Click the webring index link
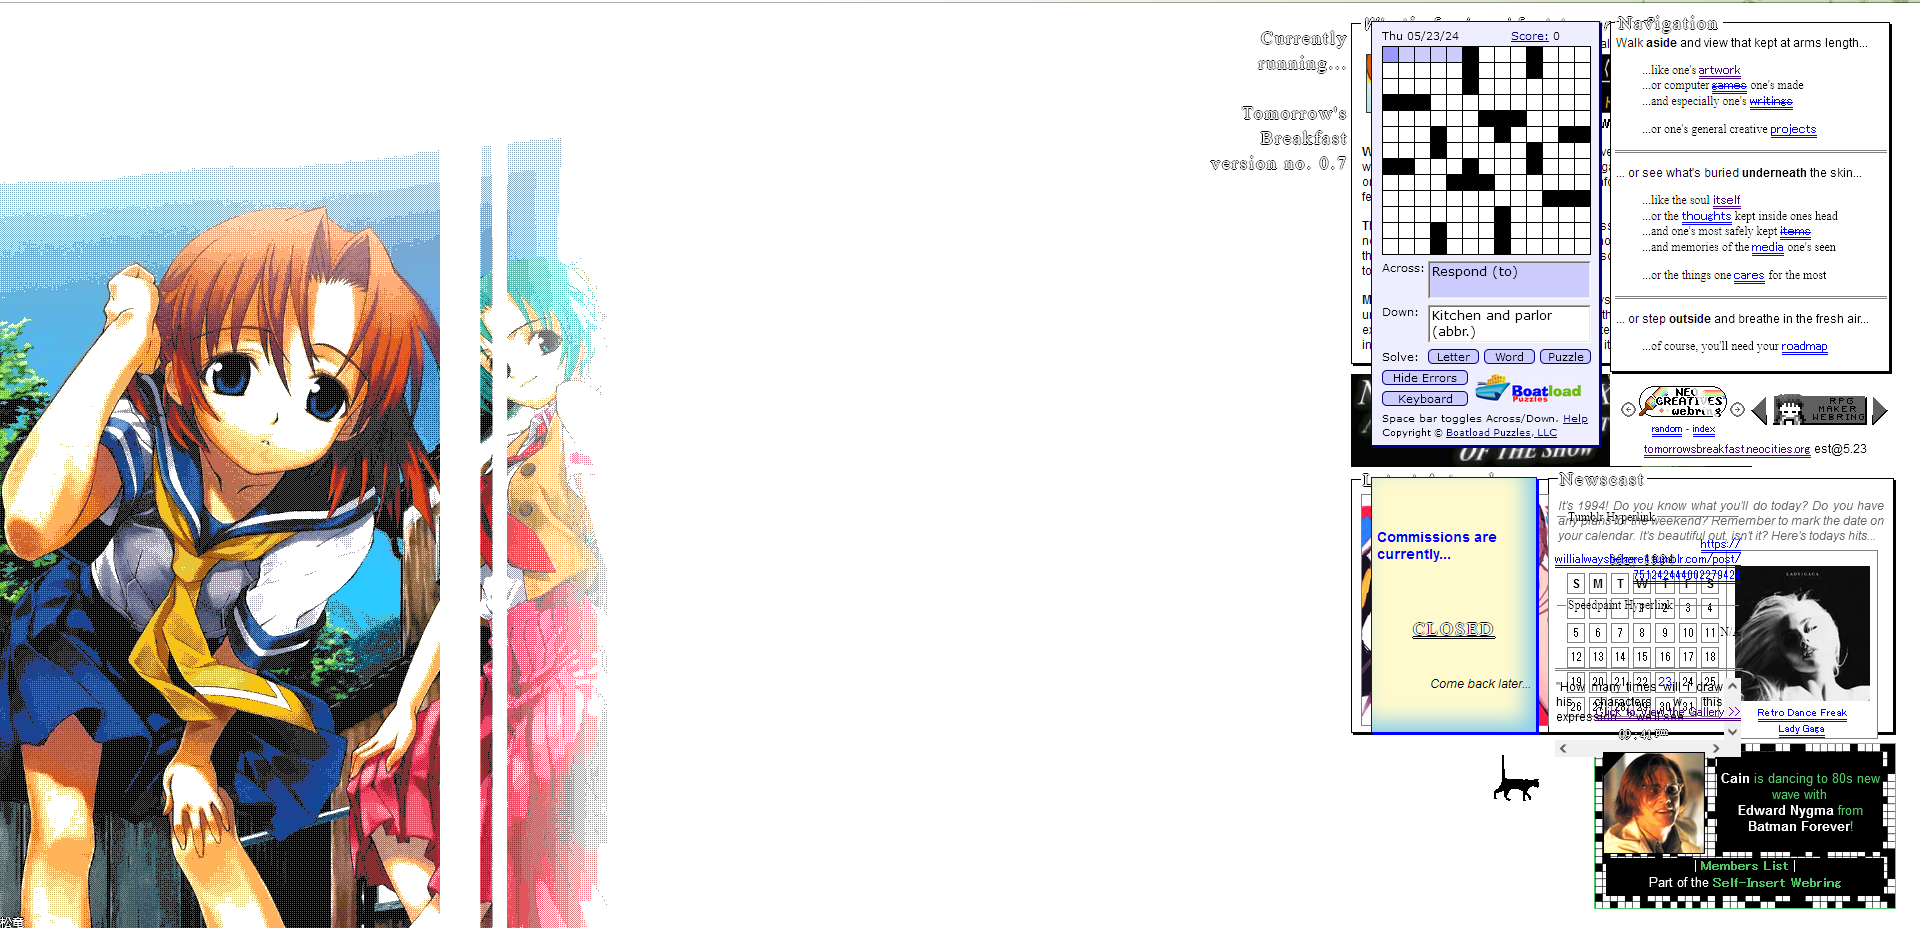The image size is (1920, 928). [1704, 429]
